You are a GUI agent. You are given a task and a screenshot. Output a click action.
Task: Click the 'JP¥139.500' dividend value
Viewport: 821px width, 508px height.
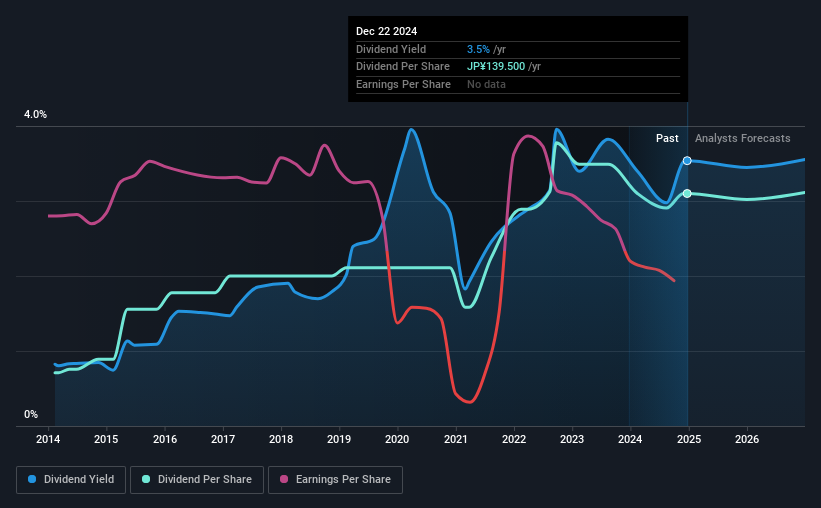coord(496,67)
